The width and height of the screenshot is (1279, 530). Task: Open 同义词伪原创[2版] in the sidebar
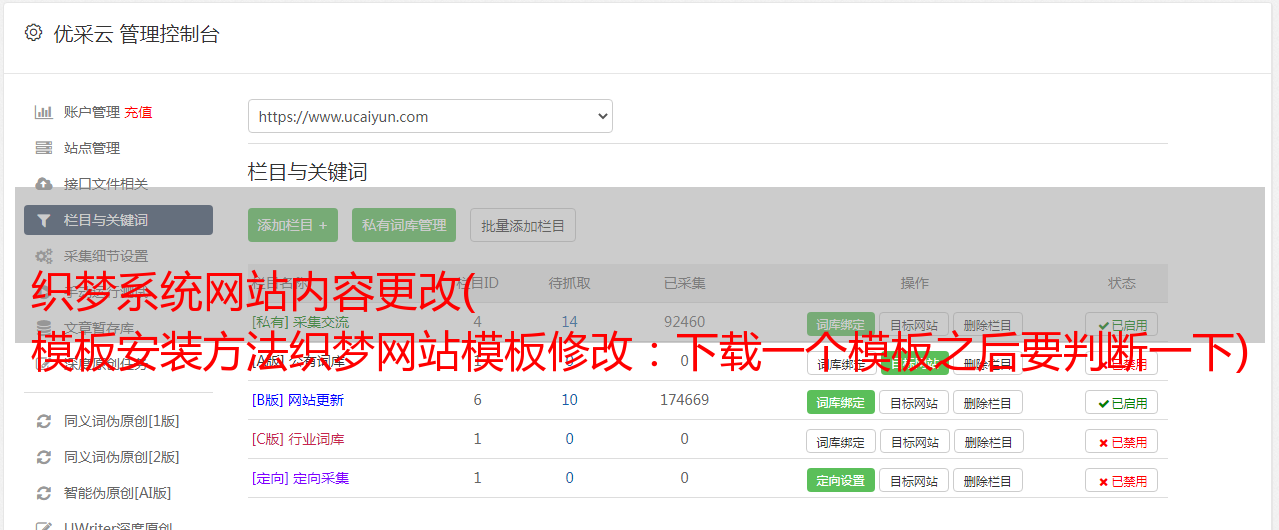(x=122, y=457)
